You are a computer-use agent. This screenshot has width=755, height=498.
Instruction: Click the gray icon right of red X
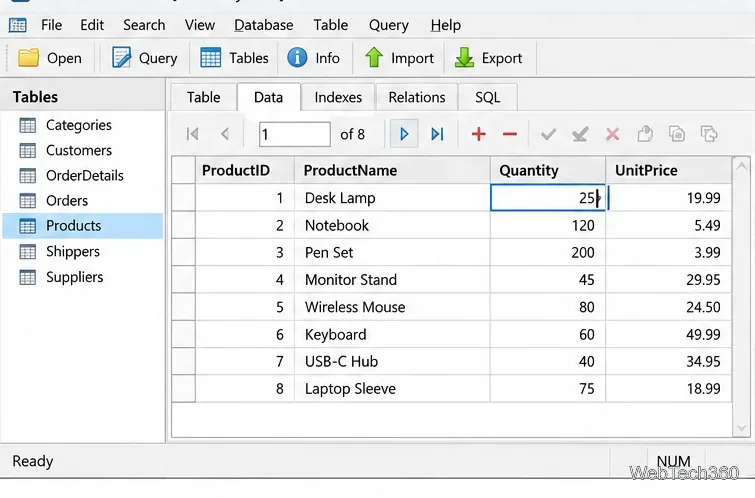[x=645, y=134]
